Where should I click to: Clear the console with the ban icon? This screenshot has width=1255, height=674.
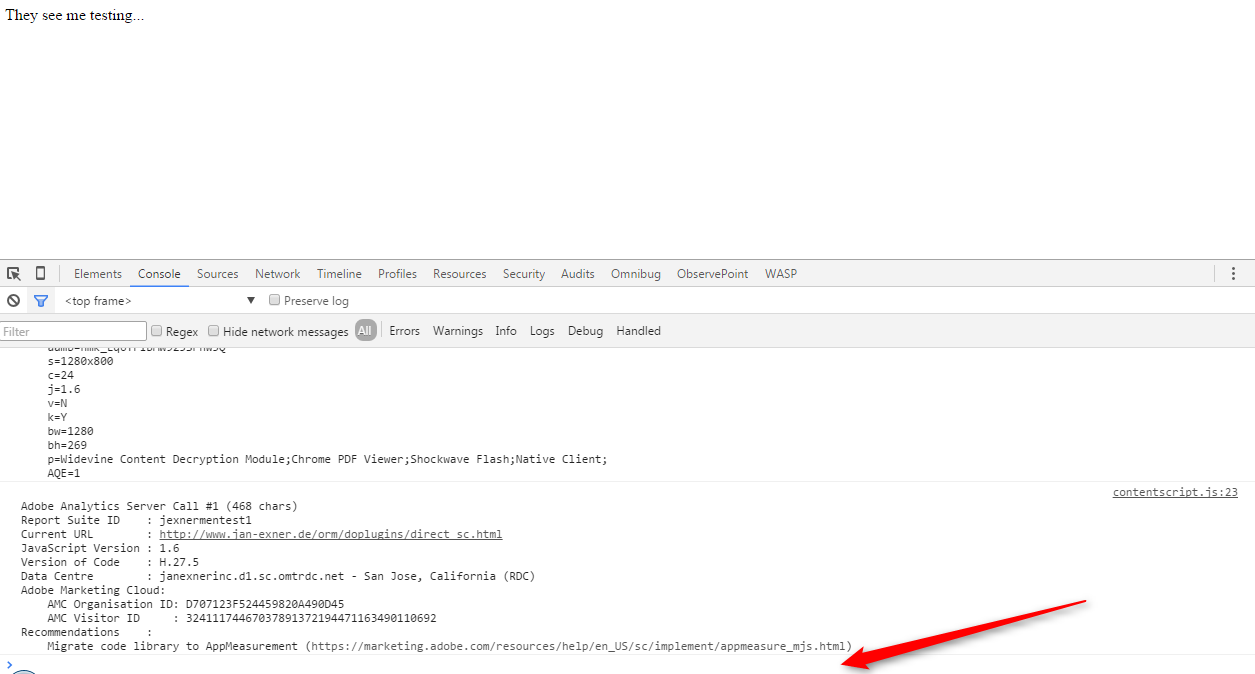click(14, 301)
